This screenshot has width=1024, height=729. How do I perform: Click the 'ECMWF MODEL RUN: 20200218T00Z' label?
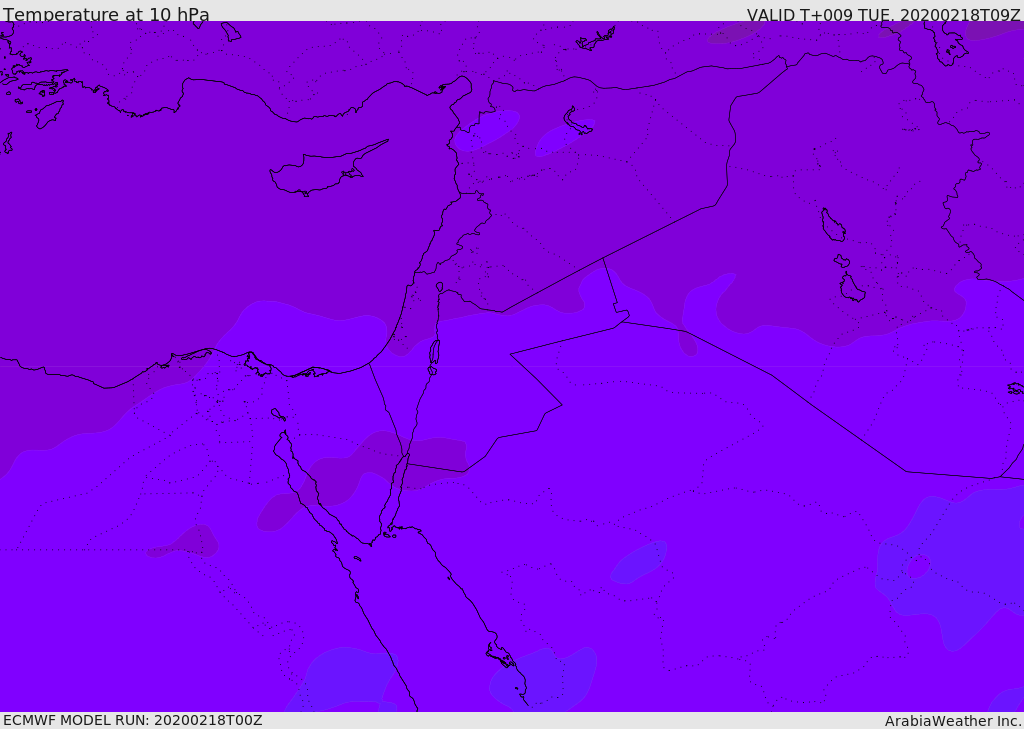click(133, 720)
